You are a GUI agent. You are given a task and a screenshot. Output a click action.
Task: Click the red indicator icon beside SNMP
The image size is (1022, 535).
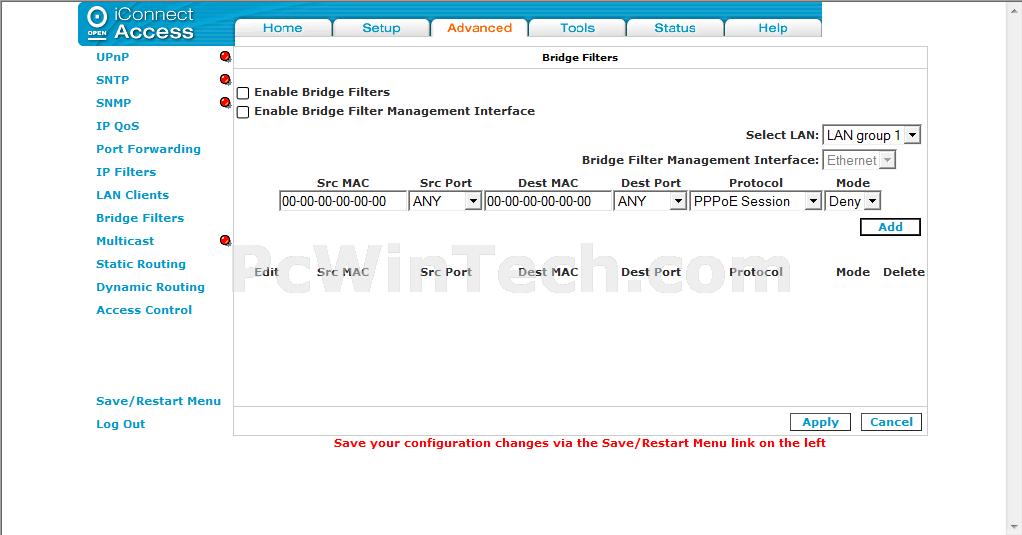pos(226,102)
